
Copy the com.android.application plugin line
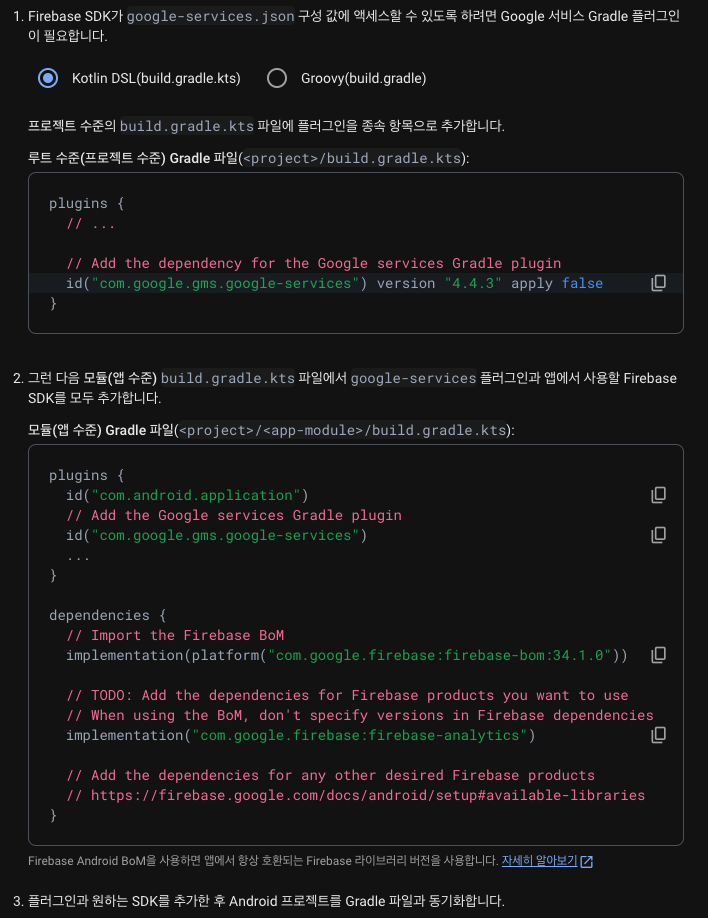tap(658, 495)
